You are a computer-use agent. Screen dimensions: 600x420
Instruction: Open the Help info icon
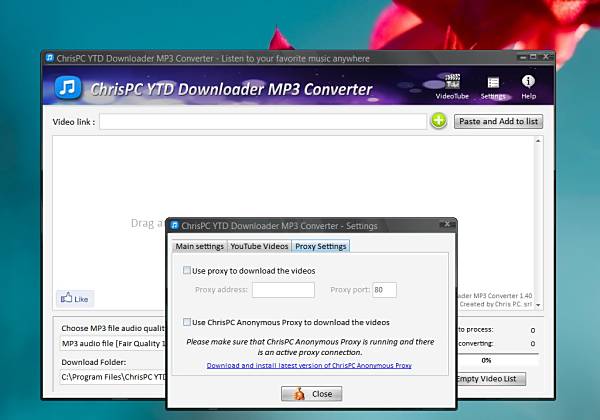pyautogui.click(x=528, y=87)
